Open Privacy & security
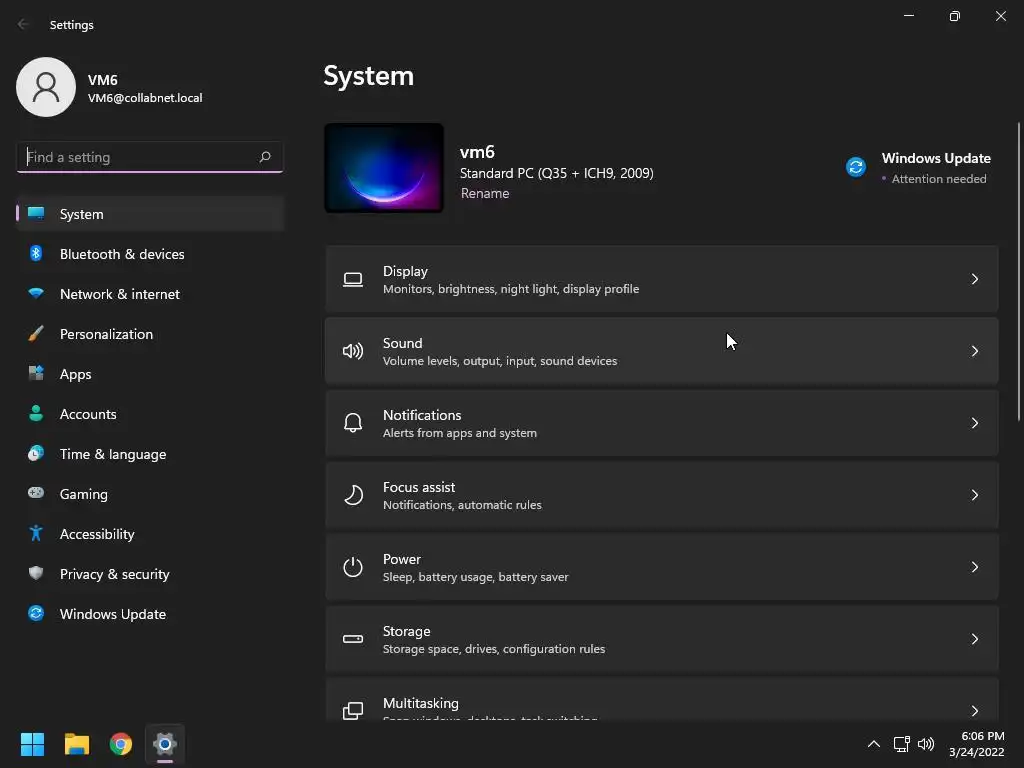Viewport: 1024px width, 768px height. click(150, 574)
